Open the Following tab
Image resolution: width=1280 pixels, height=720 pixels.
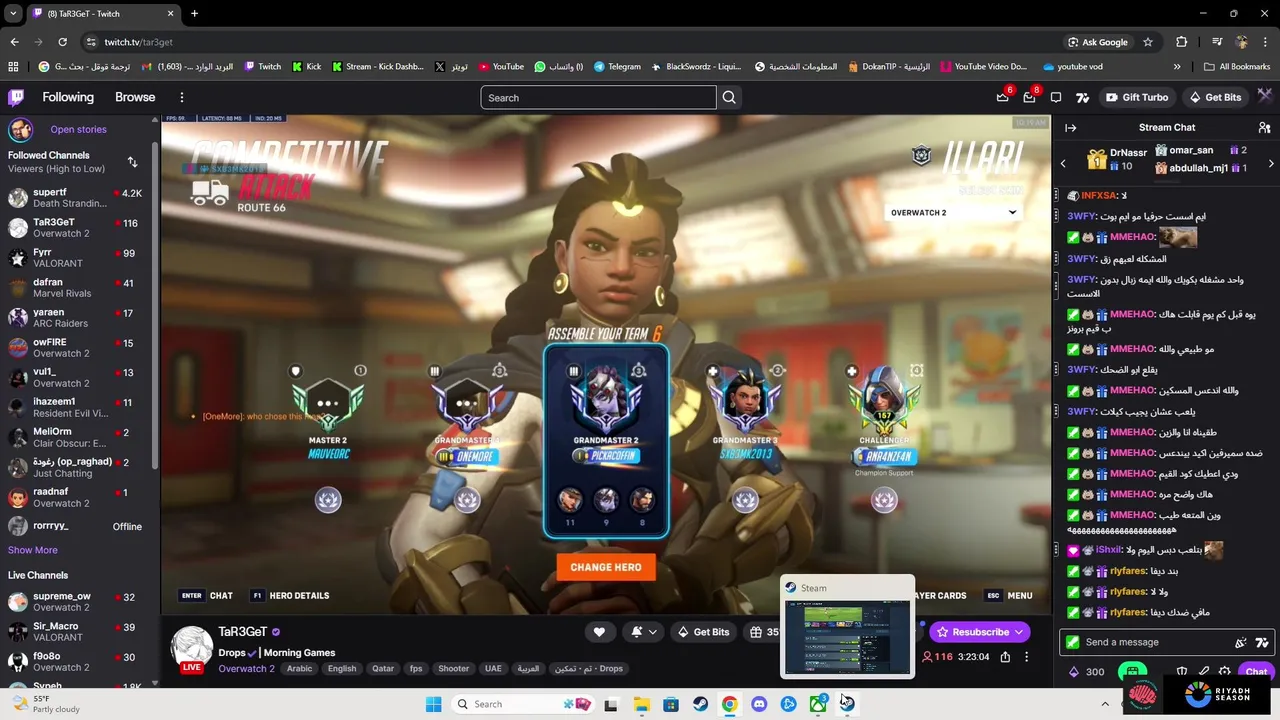point(68,97)
